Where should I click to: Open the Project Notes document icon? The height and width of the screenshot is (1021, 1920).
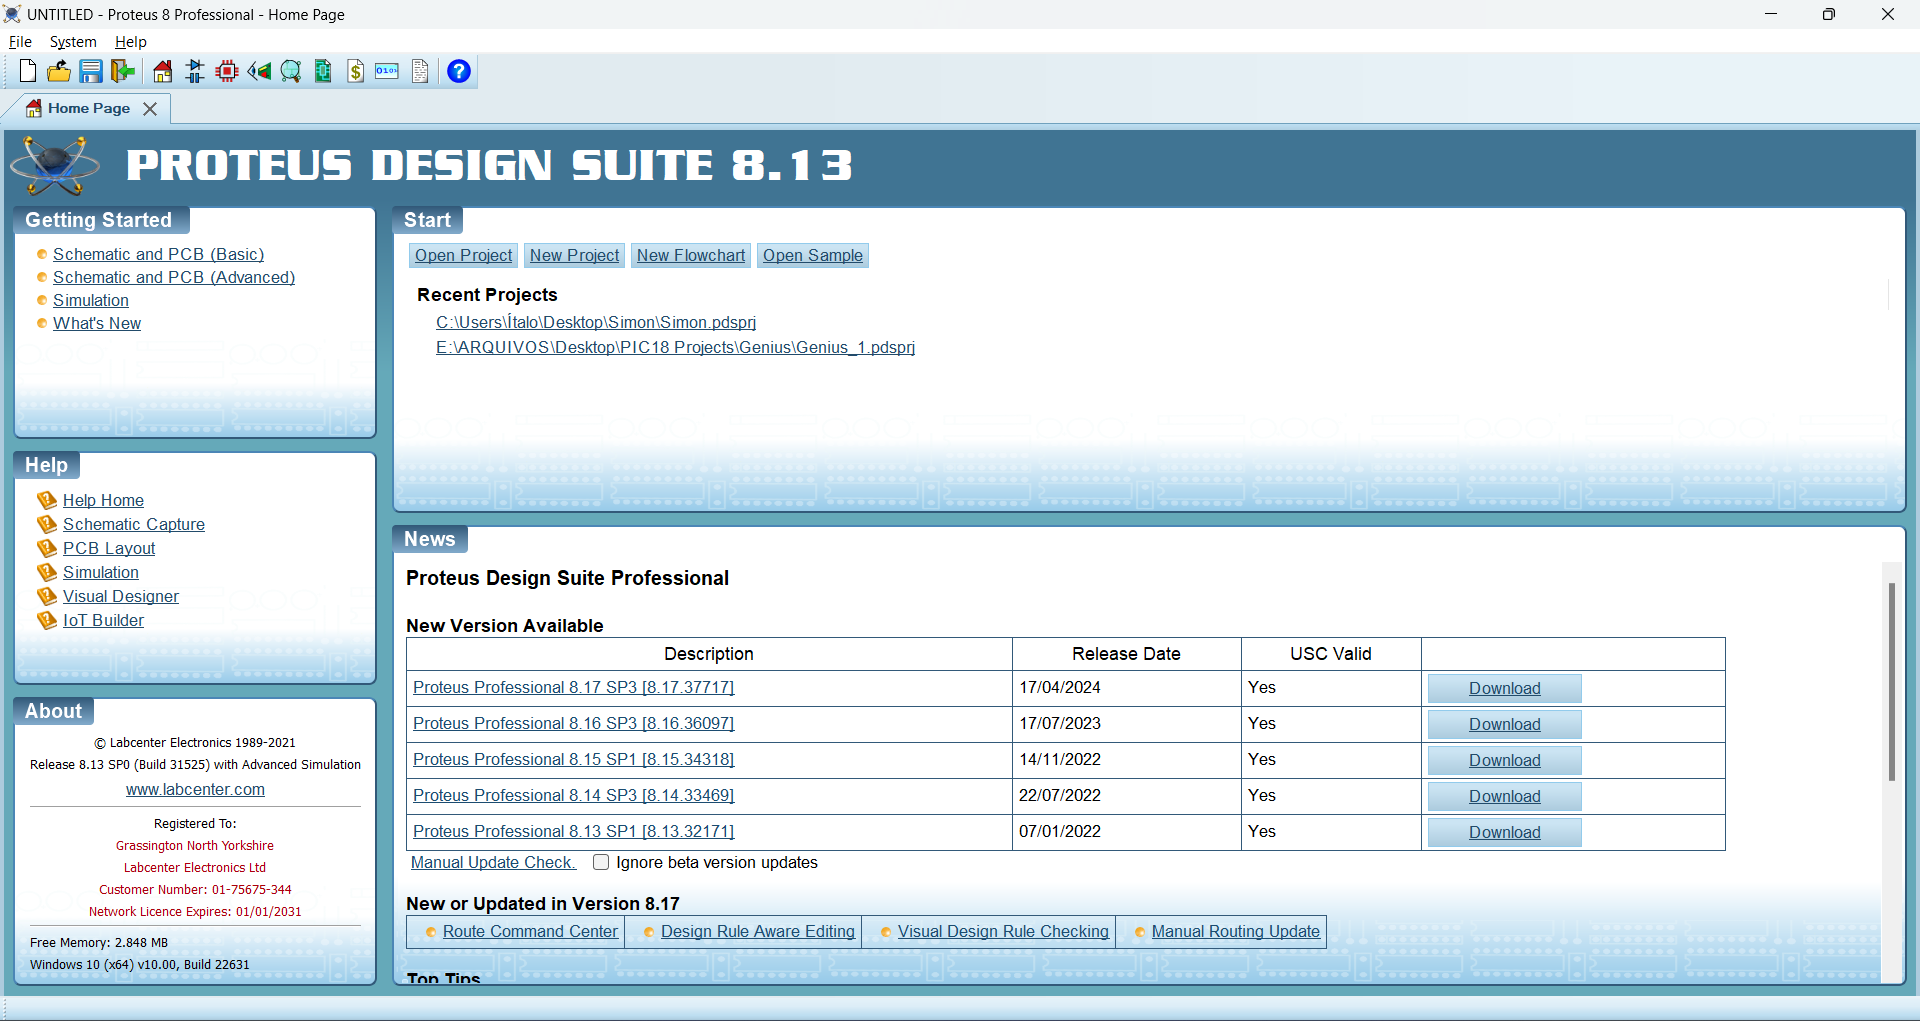pyautogui.click(x=420, y=71)
